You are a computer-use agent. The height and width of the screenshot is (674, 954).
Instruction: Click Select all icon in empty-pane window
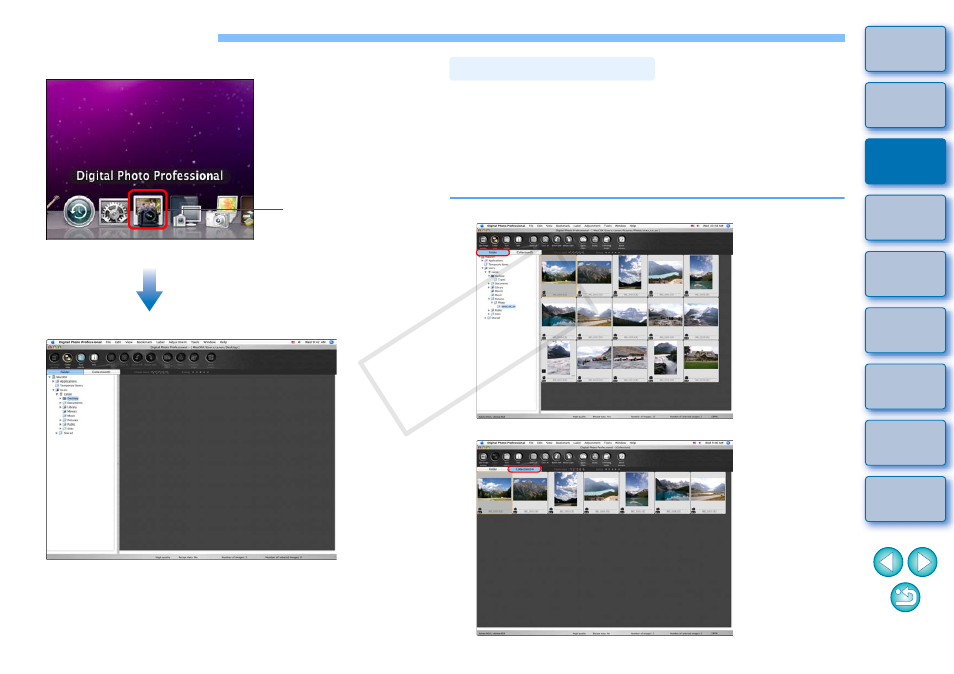click(x=111, y=358)
